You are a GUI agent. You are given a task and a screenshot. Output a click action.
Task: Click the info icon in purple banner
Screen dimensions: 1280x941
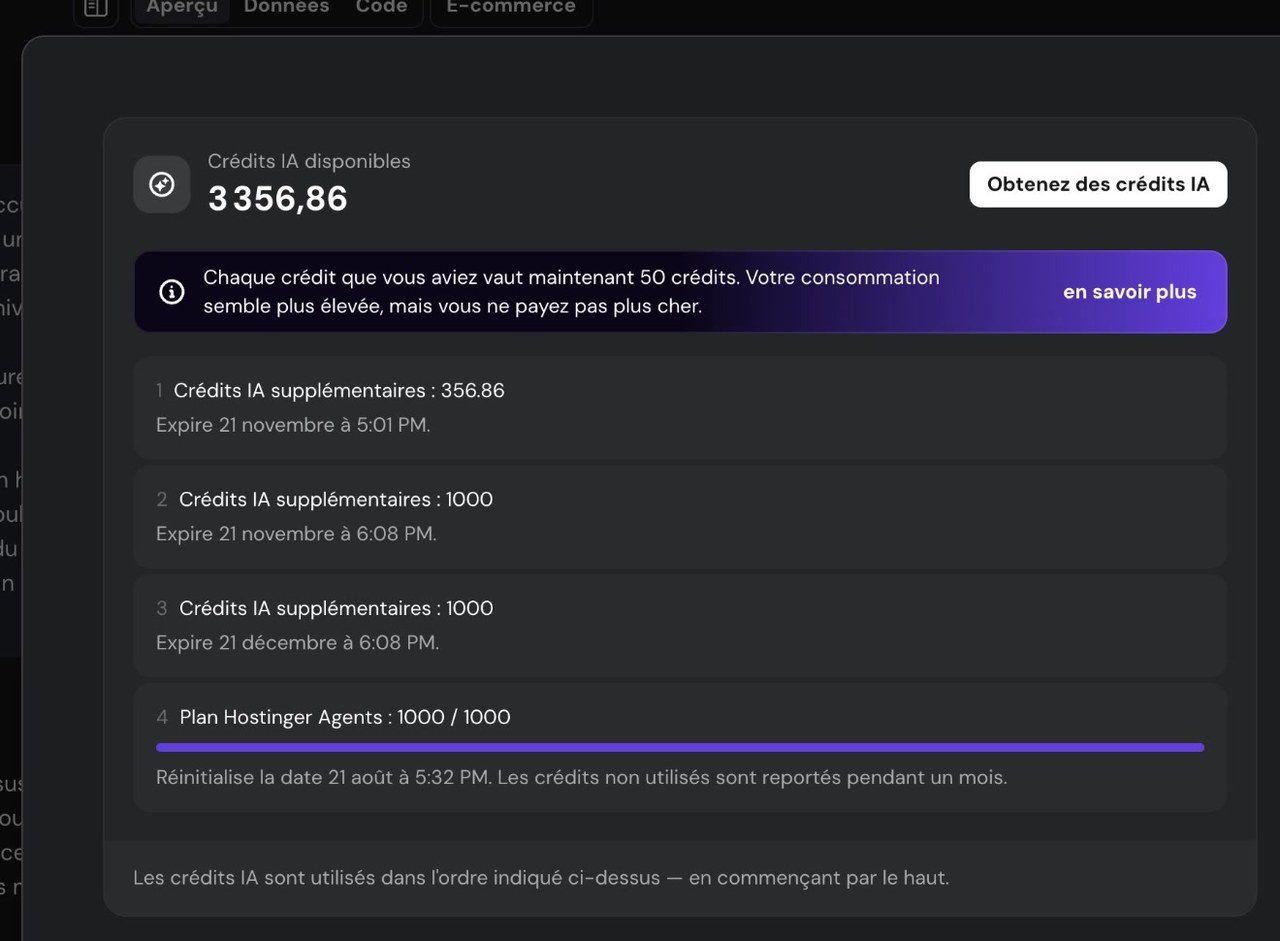pos(172,292)
